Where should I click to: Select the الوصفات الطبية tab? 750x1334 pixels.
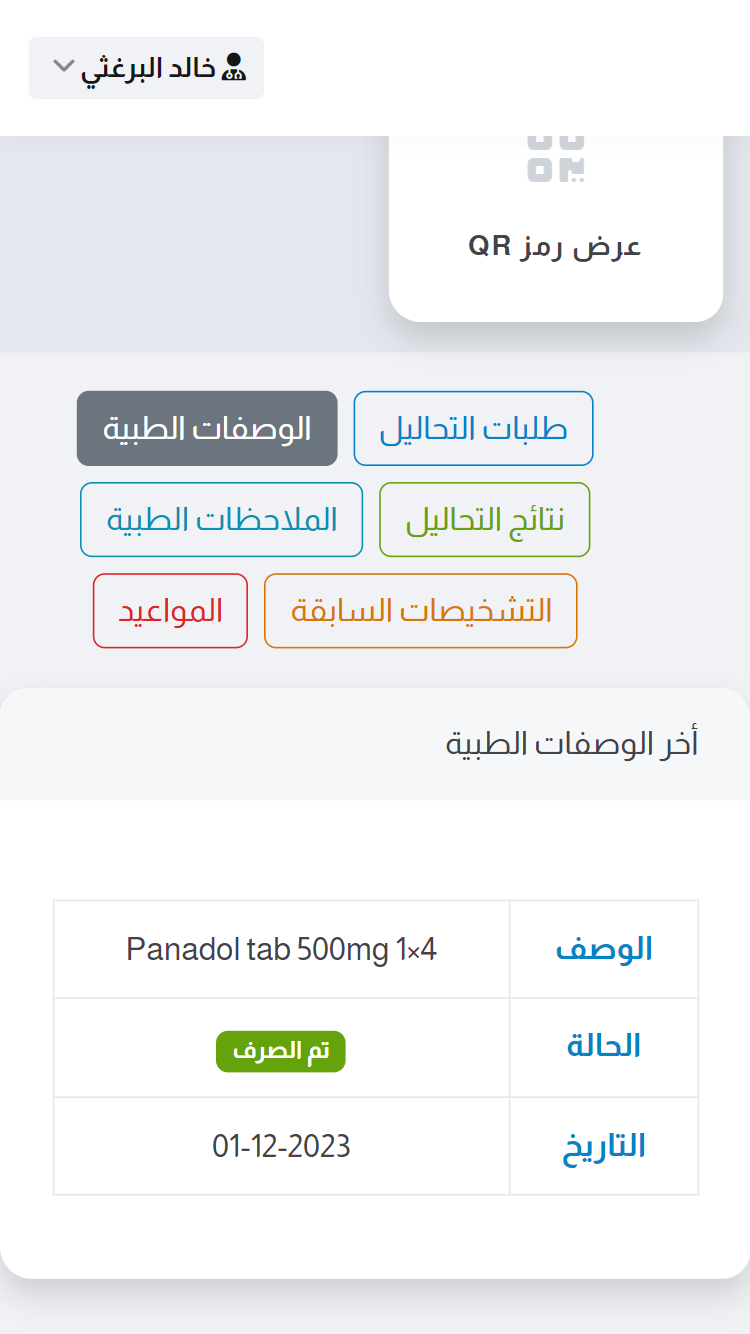click(206, 428)
